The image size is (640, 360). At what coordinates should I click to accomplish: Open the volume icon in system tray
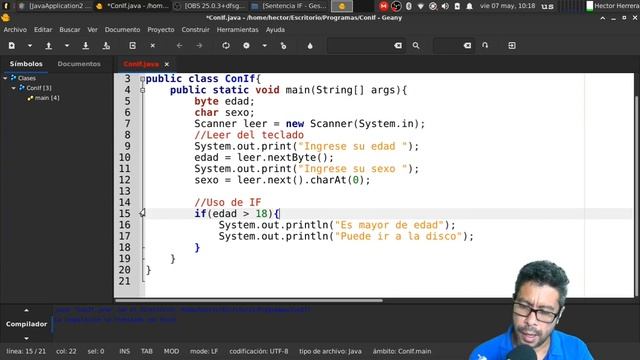445,6
